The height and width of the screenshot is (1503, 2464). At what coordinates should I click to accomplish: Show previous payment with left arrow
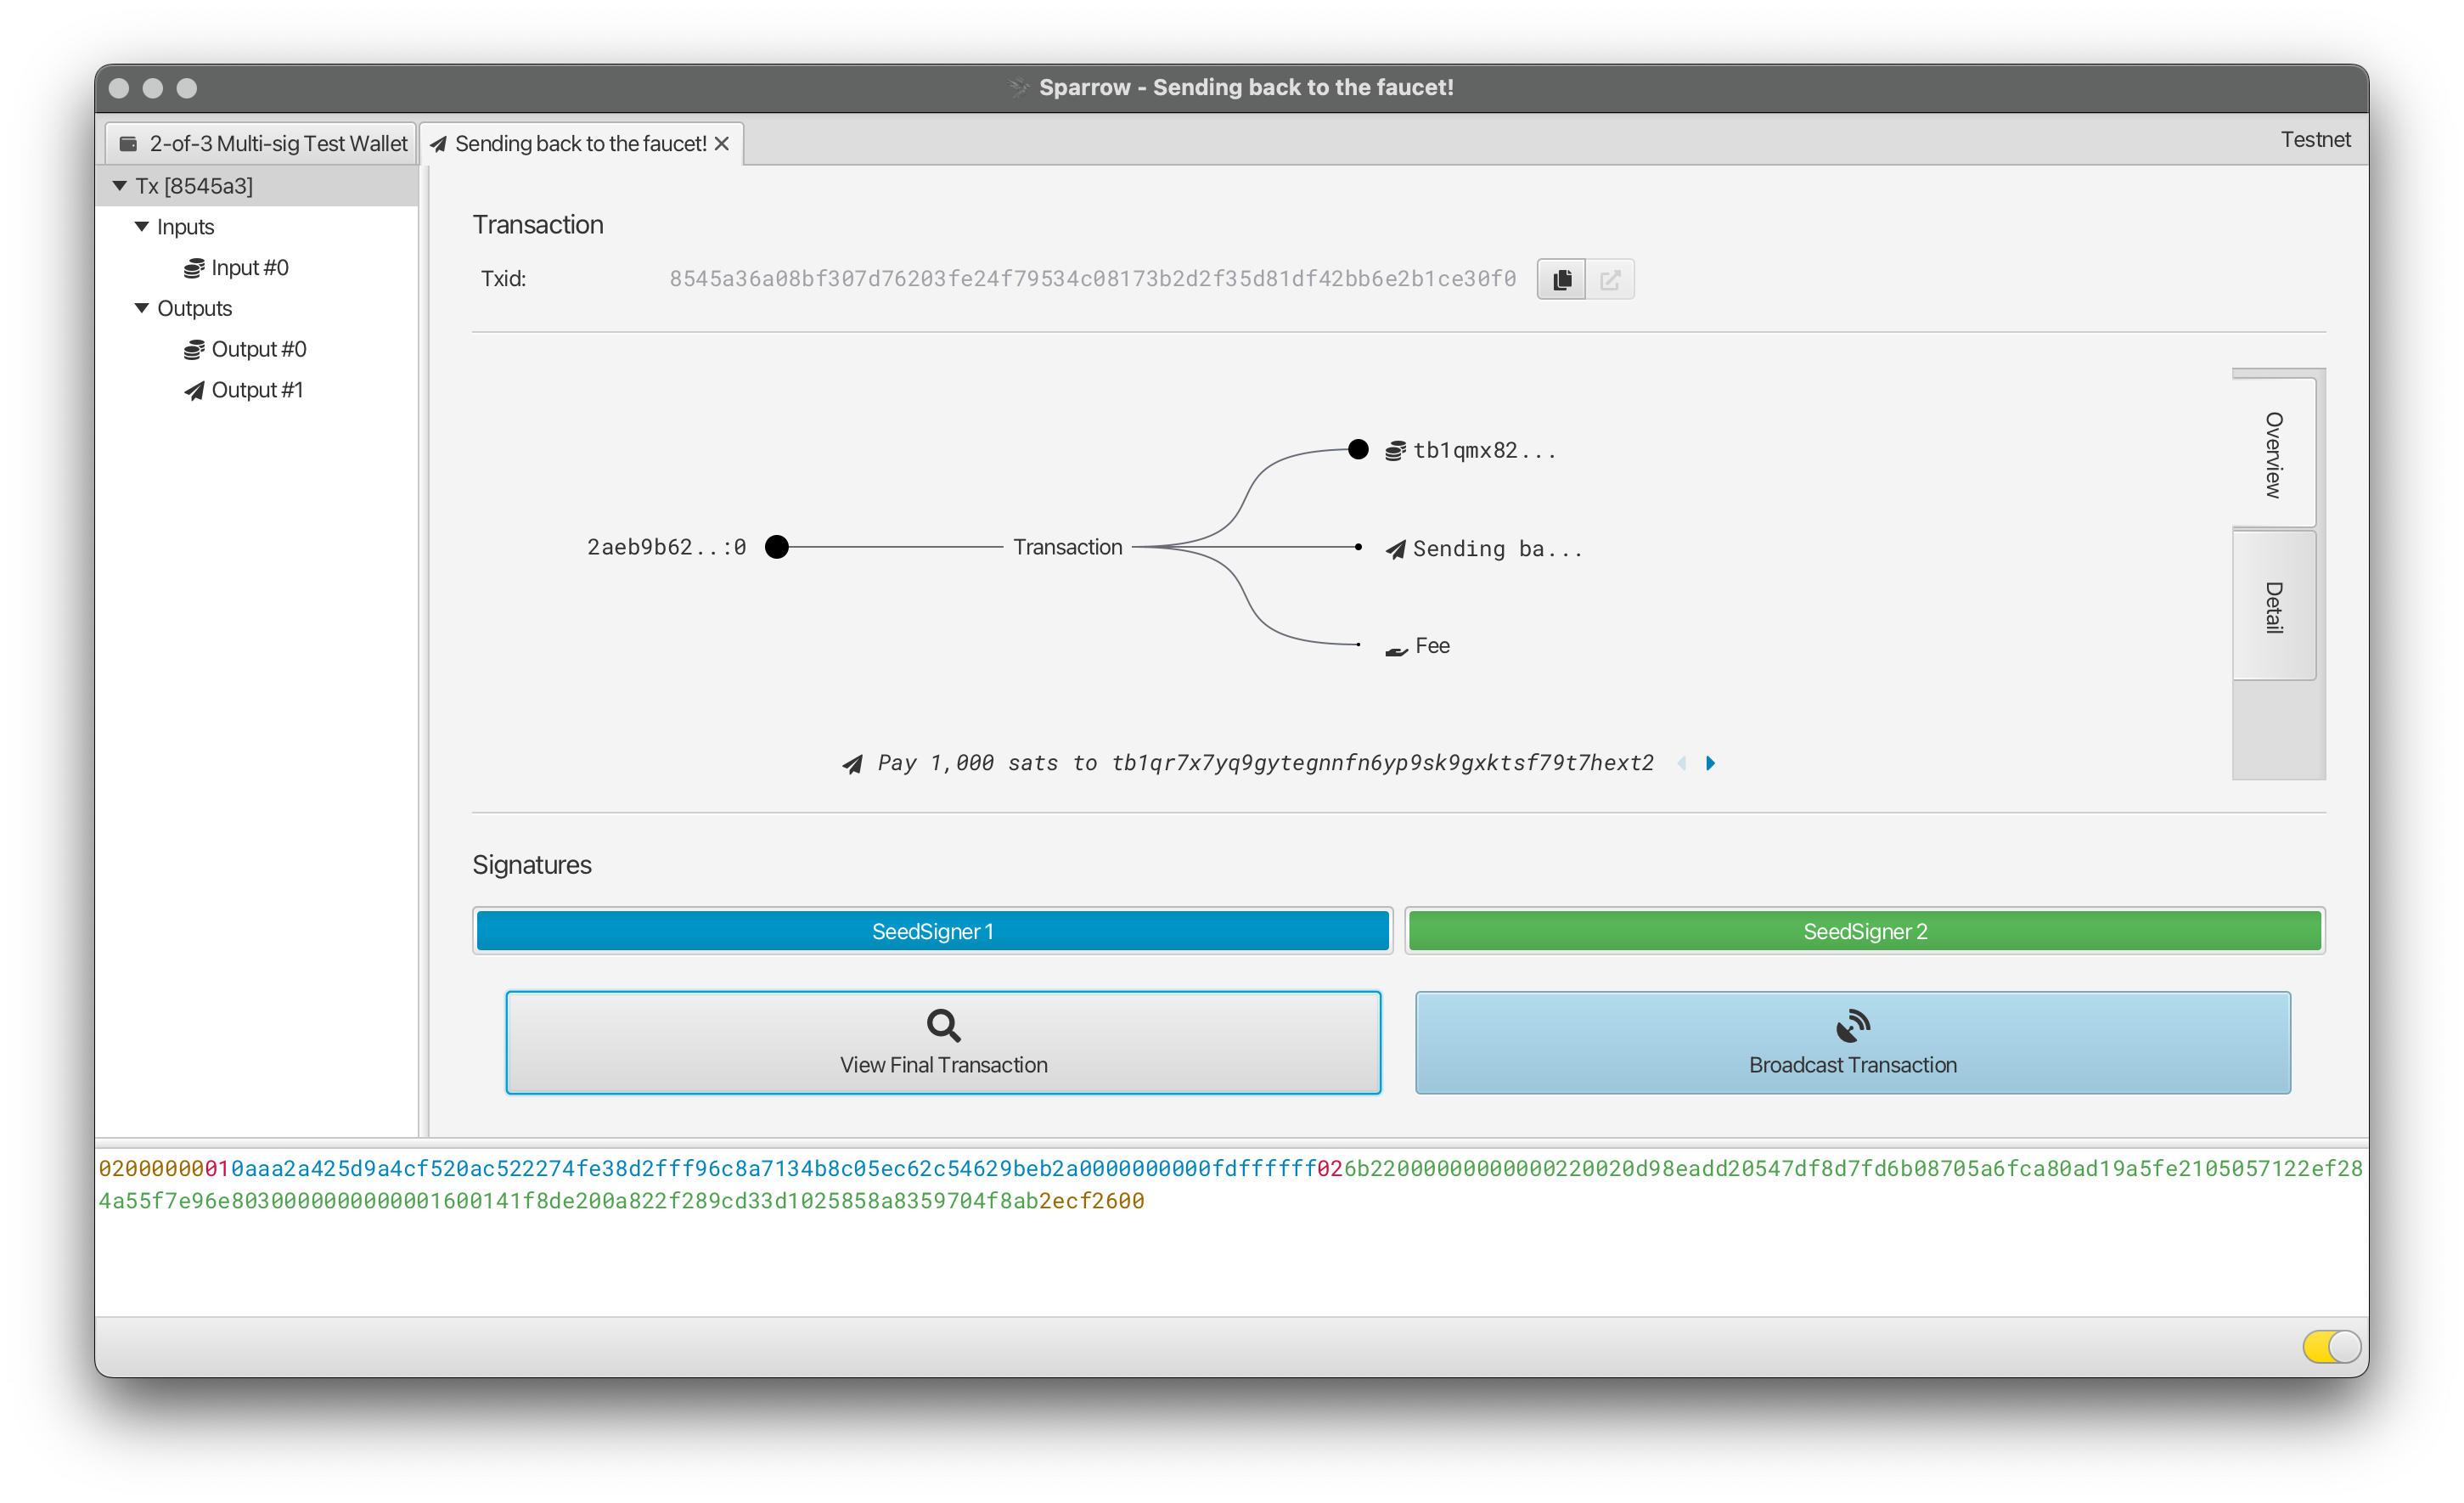point(1682,763)
